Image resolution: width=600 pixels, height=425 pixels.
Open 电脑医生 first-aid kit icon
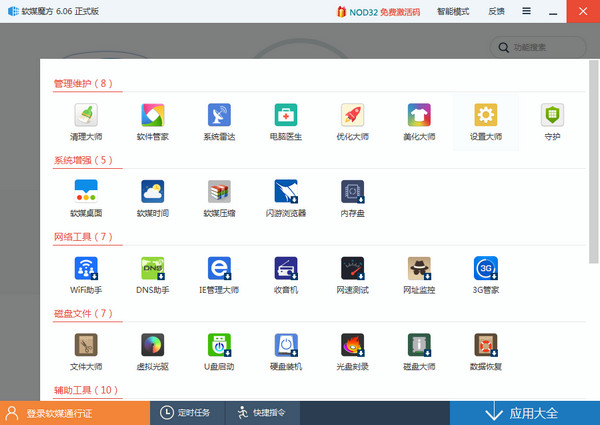coord(286,122)
